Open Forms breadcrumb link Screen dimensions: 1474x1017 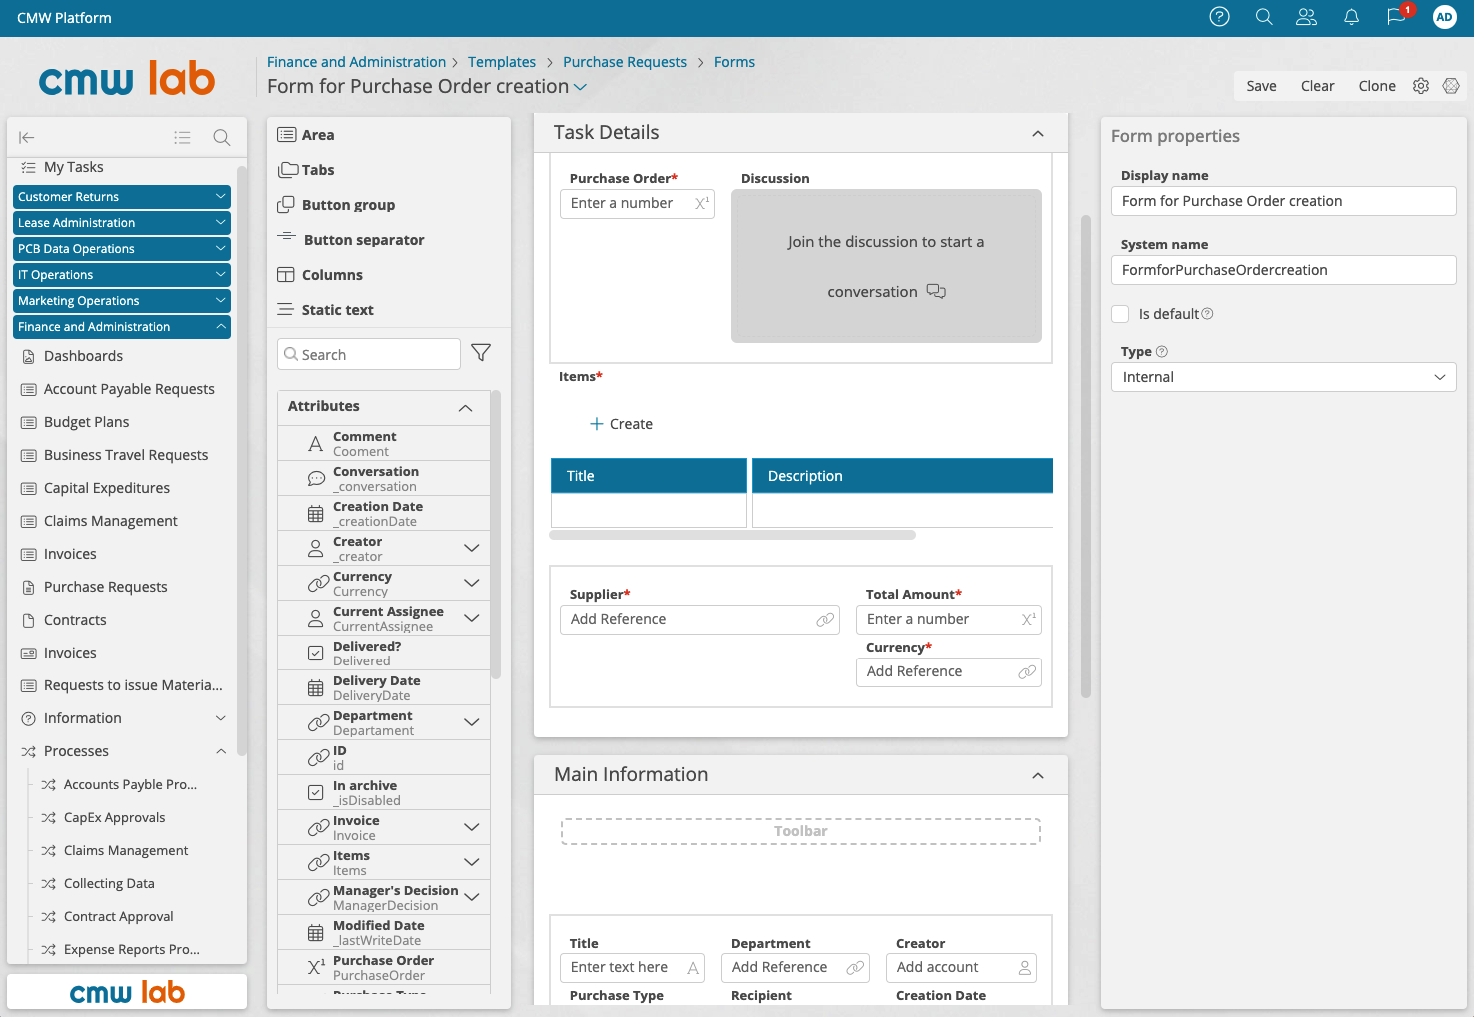734,62
